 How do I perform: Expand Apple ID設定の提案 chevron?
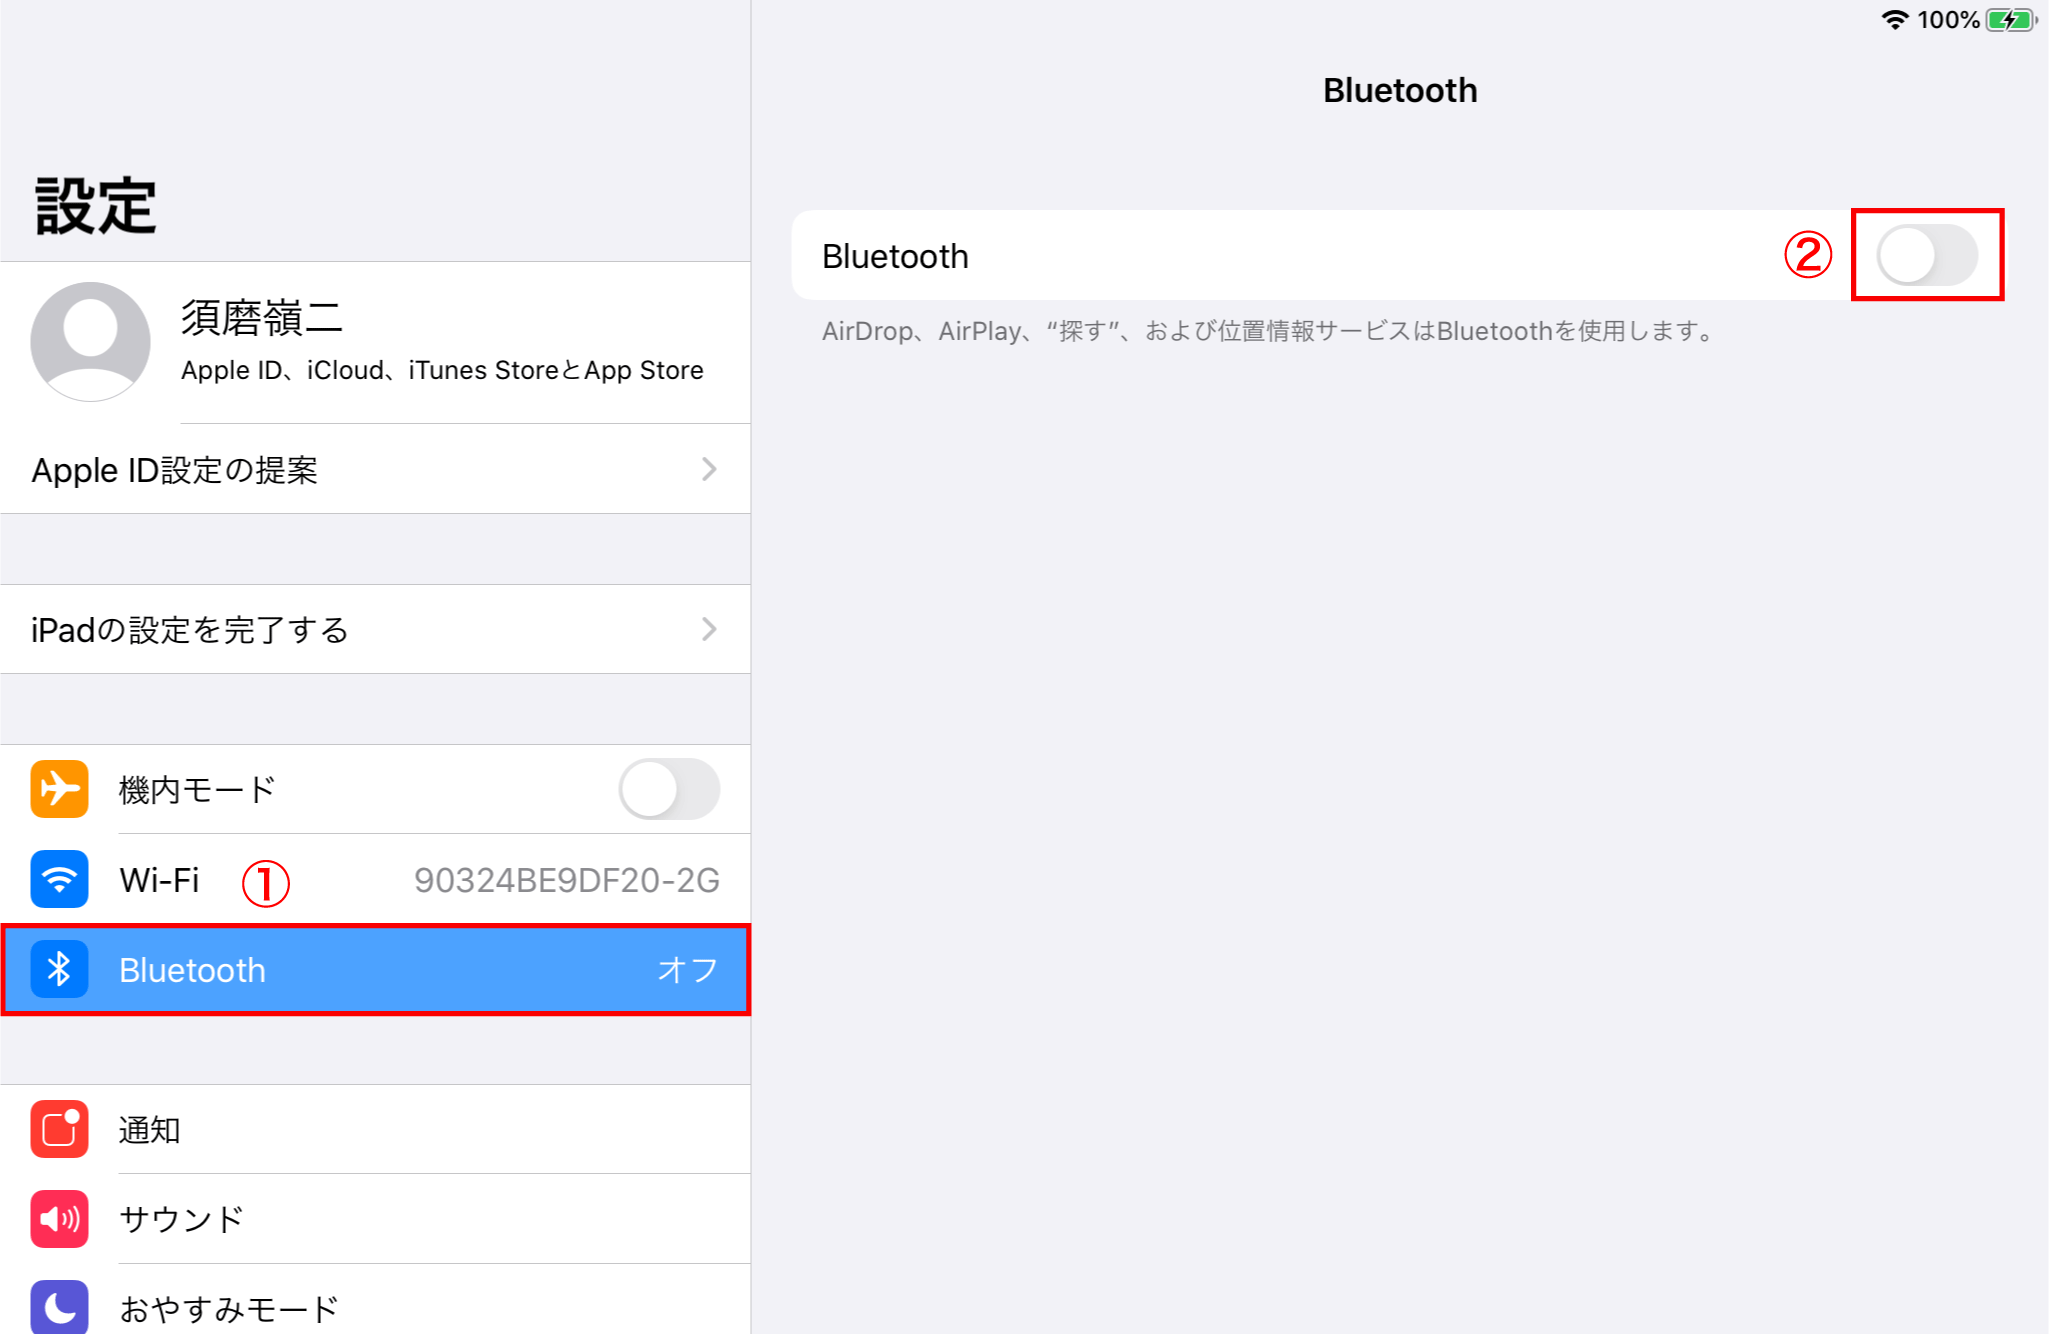click(709, 469)
